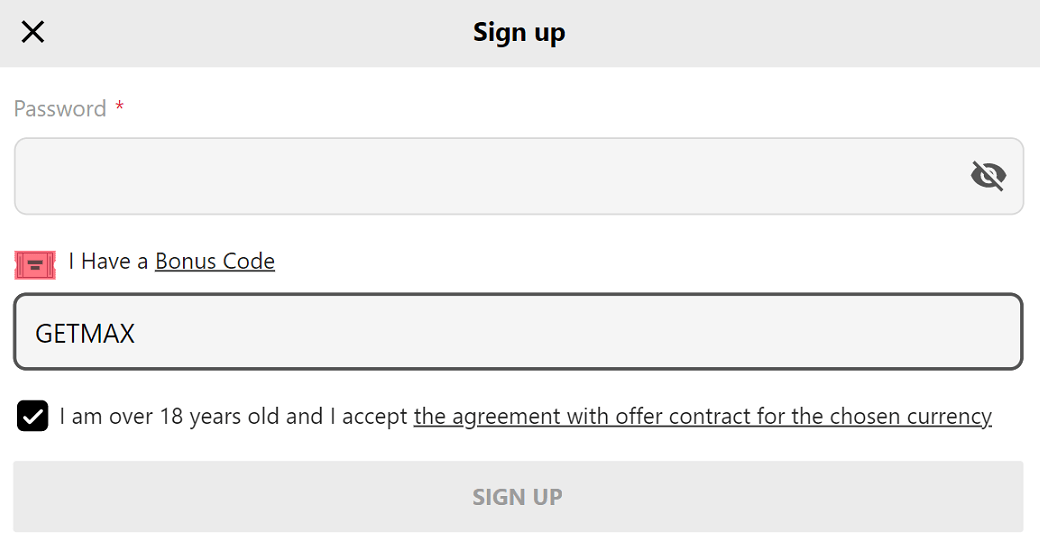This screenshot has width=1040, height=553.
Task: Close the Sign up dialog with X
Action: coord(32,32)
